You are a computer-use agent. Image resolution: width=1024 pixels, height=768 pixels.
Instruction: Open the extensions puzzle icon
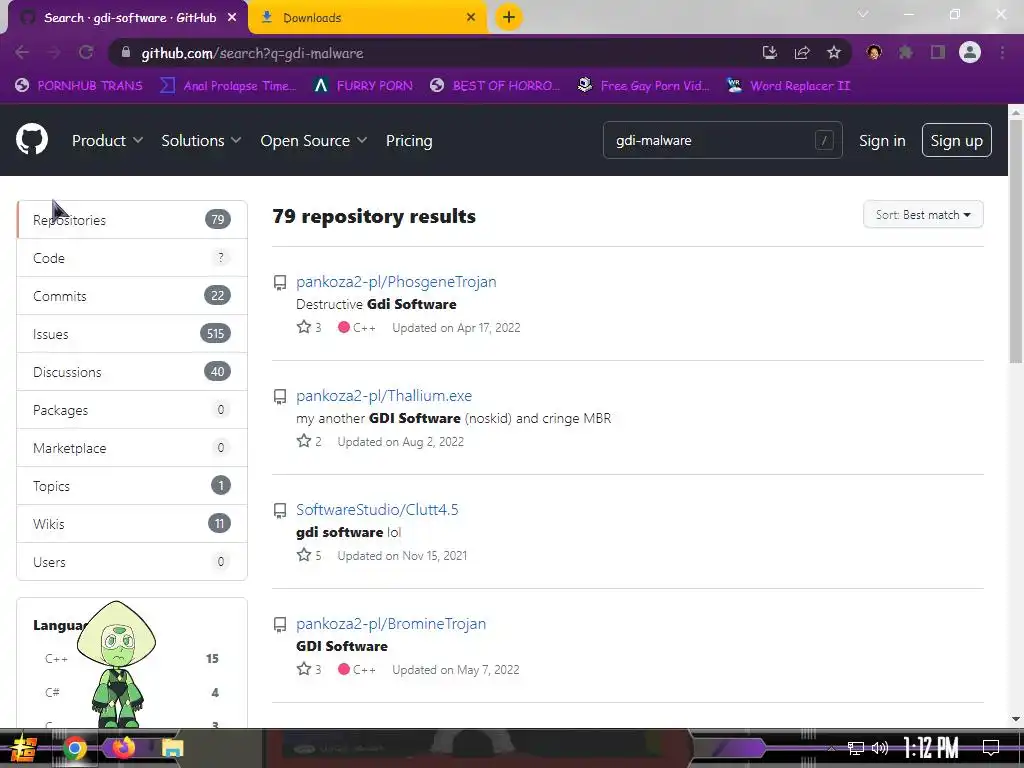point(906,52)
